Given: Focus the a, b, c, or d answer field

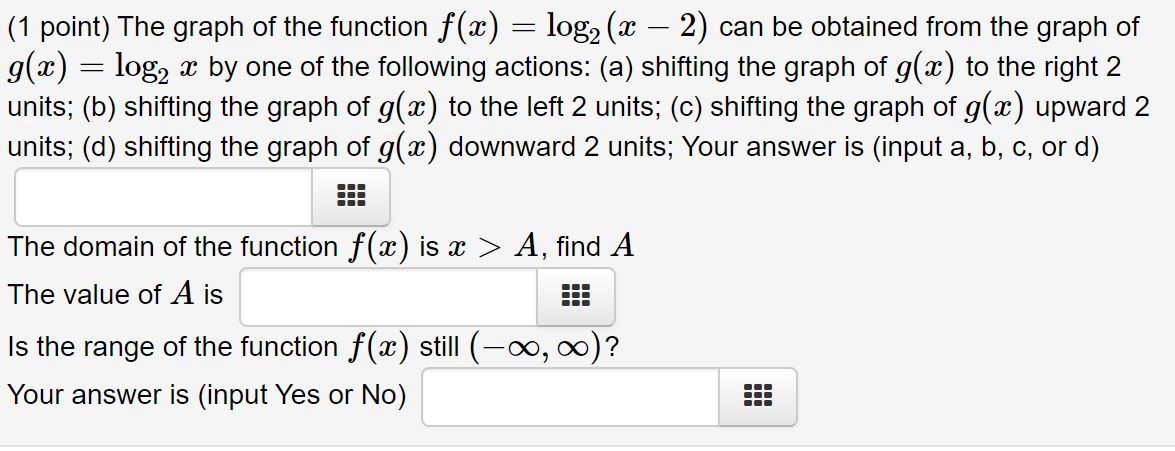Looking at the screenshot, I should (163, 196).
